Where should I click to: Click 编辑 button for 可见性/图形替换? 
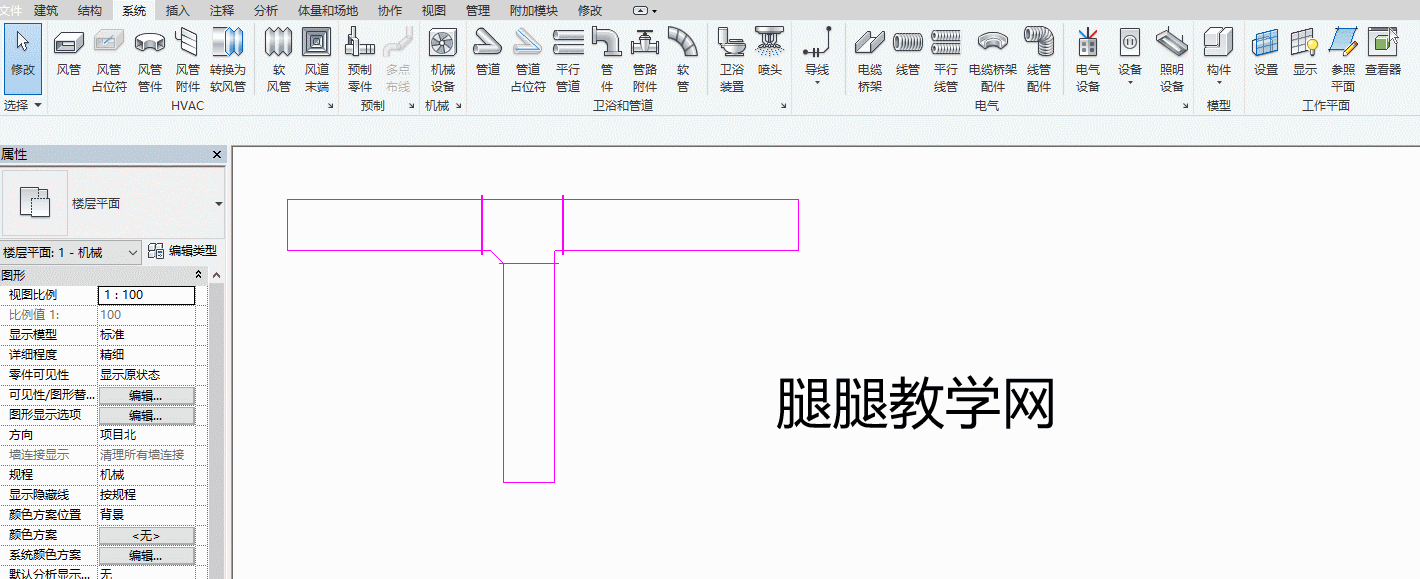tap(146, 395)
